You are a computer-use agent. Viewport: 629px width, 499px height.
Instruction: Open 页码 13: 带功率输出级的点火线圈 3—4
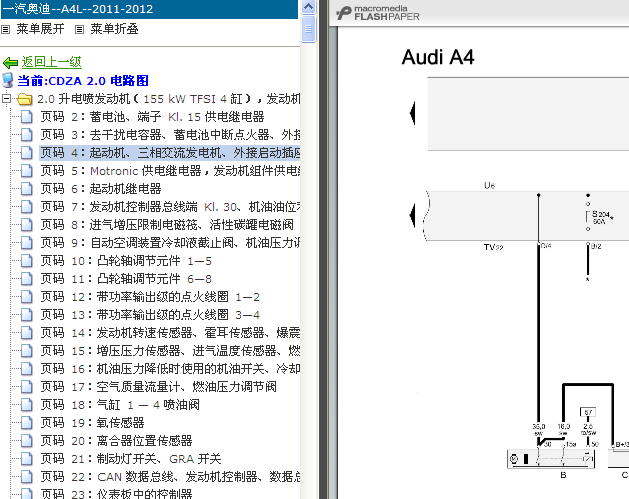point(150,315)
